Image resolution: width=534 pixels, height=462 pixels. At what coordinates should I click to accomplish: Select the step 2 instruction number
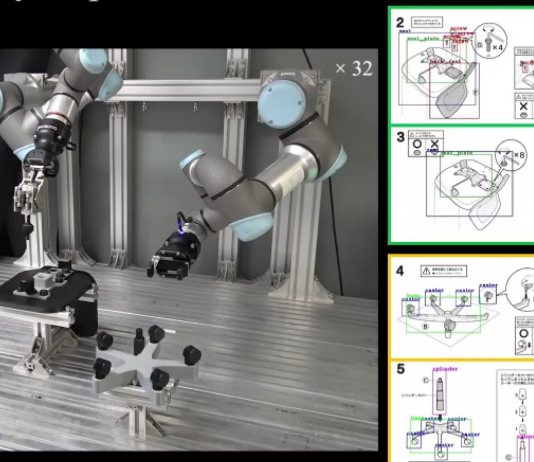point(400,23)
